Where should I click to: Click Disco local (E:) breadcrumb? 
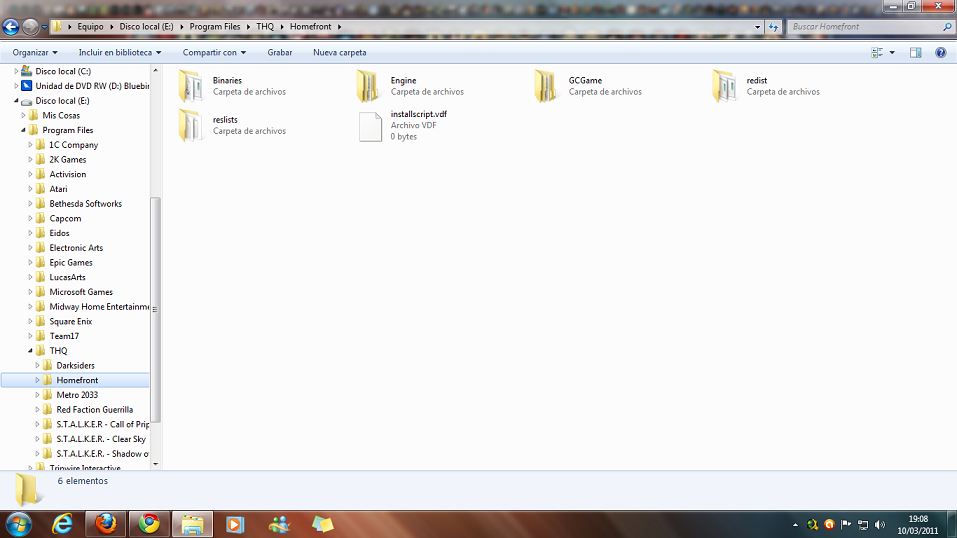click(146, 27)
